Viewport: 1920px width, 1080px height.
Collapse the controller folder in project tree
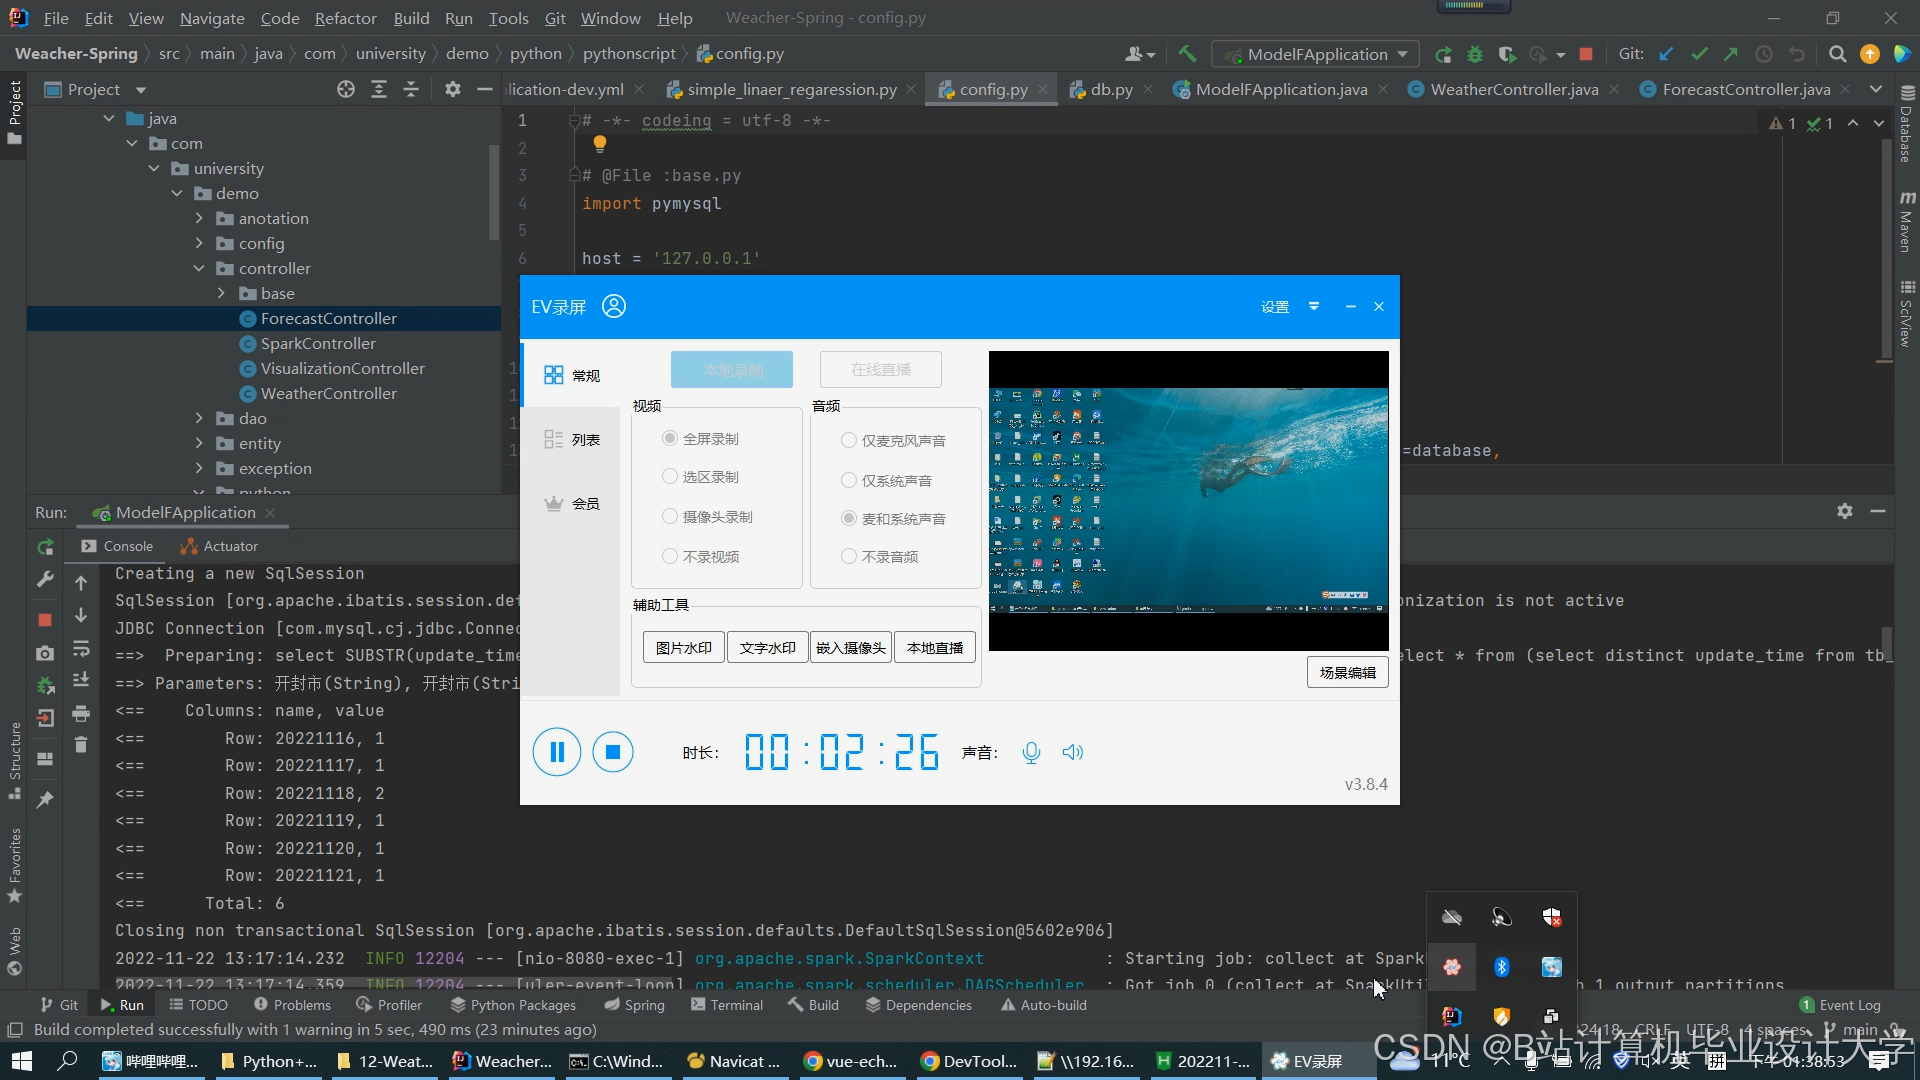pos(199,268)
